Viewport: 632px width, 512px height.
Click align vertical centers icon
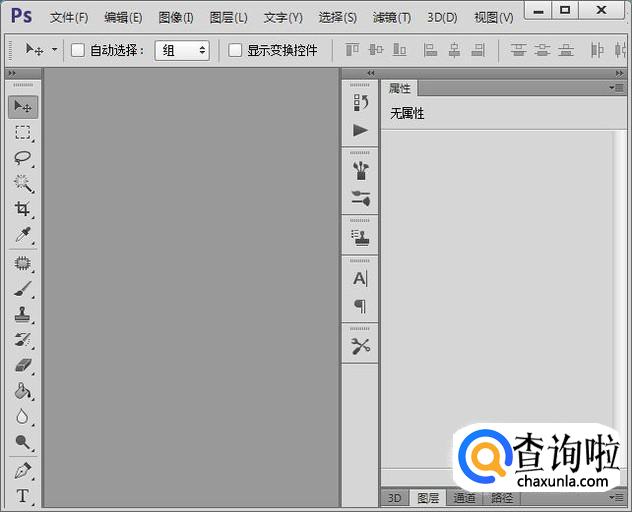point(376,50)
